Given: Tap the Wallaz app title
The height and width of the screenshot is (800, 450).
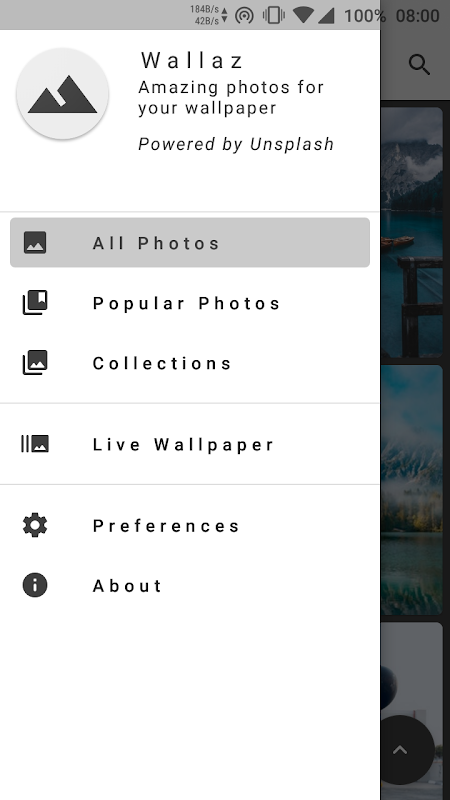Looking at the screenshot, I should 192,60.
